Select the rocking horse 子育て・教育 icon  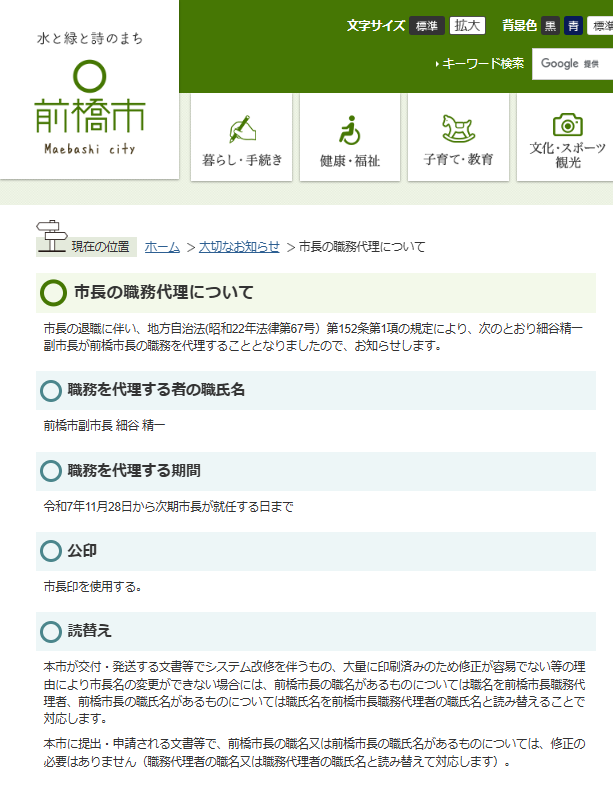(458, 128)
